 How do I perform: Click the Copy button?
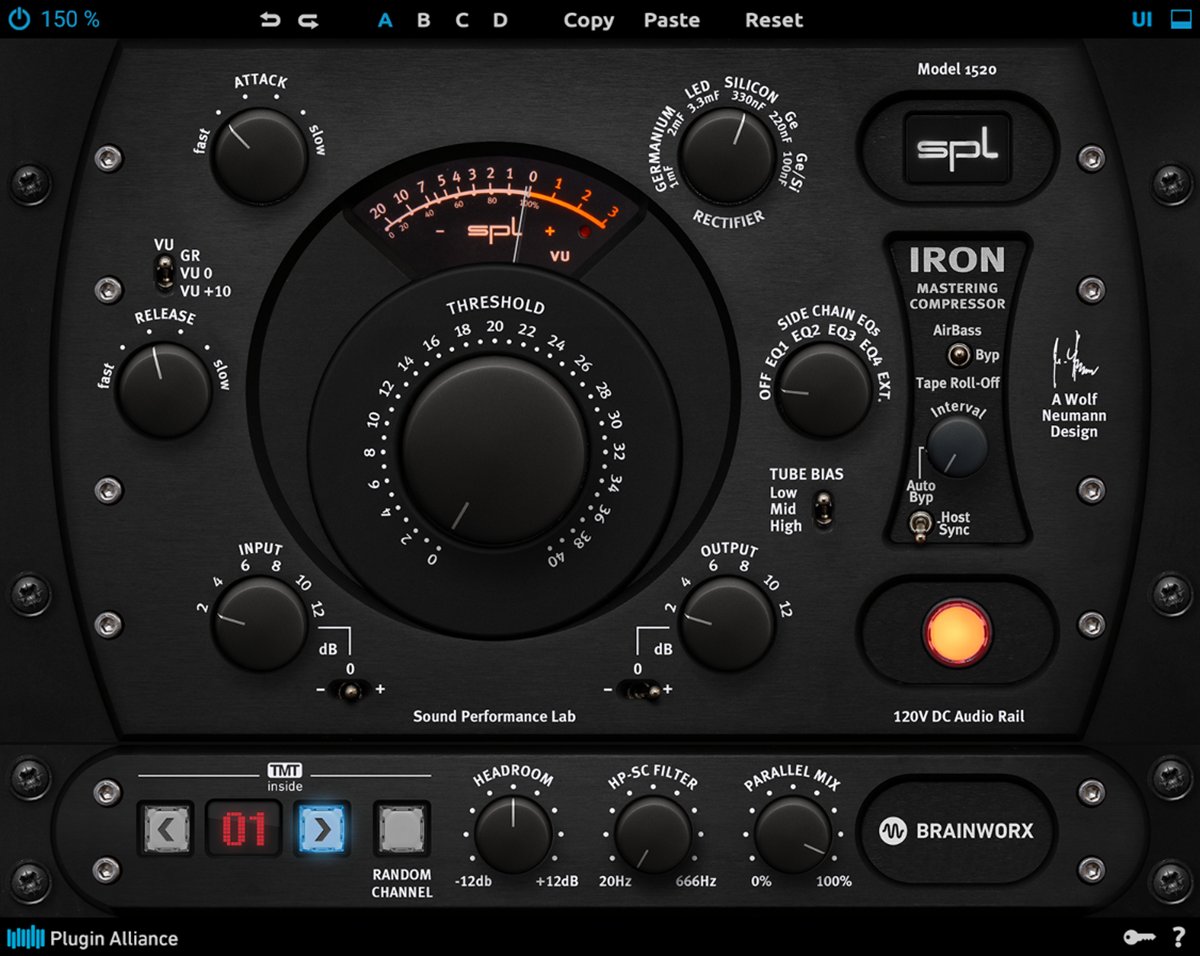pos(588,20)
